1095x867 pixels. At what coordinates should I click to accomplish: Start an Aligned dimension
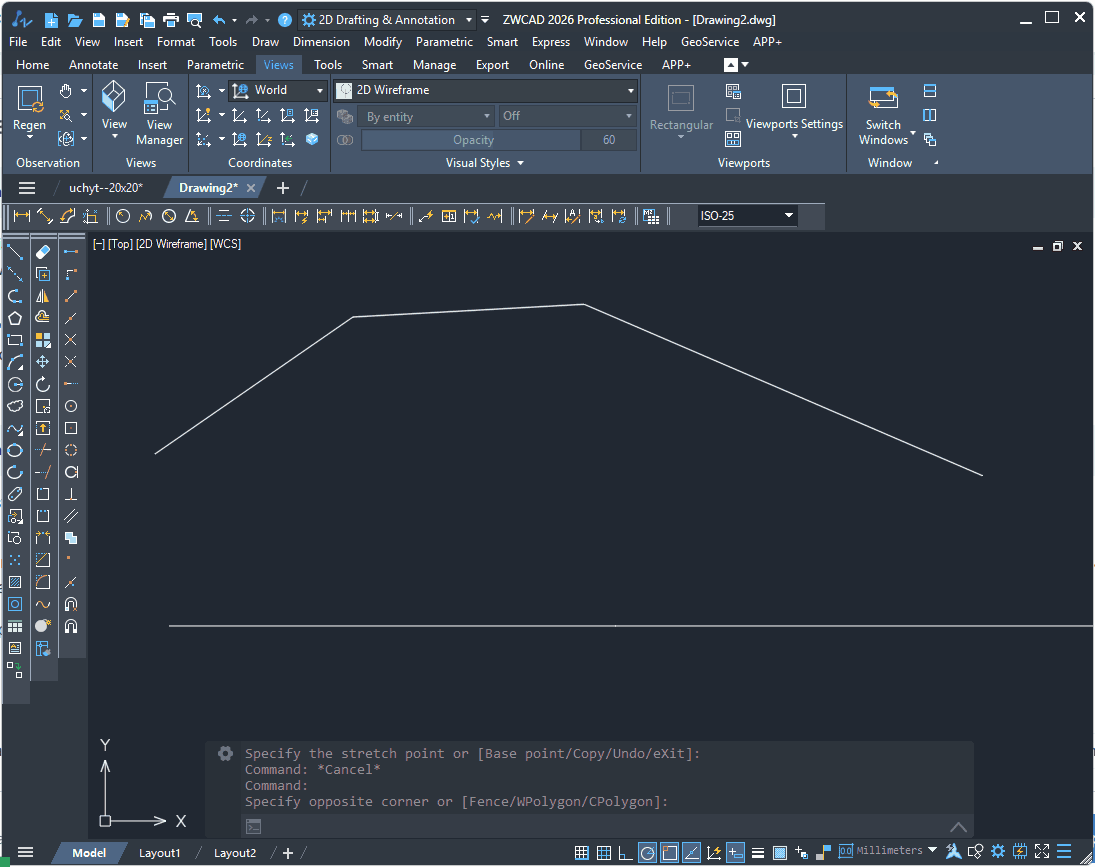pyautogui.click(x=45, y=216)
